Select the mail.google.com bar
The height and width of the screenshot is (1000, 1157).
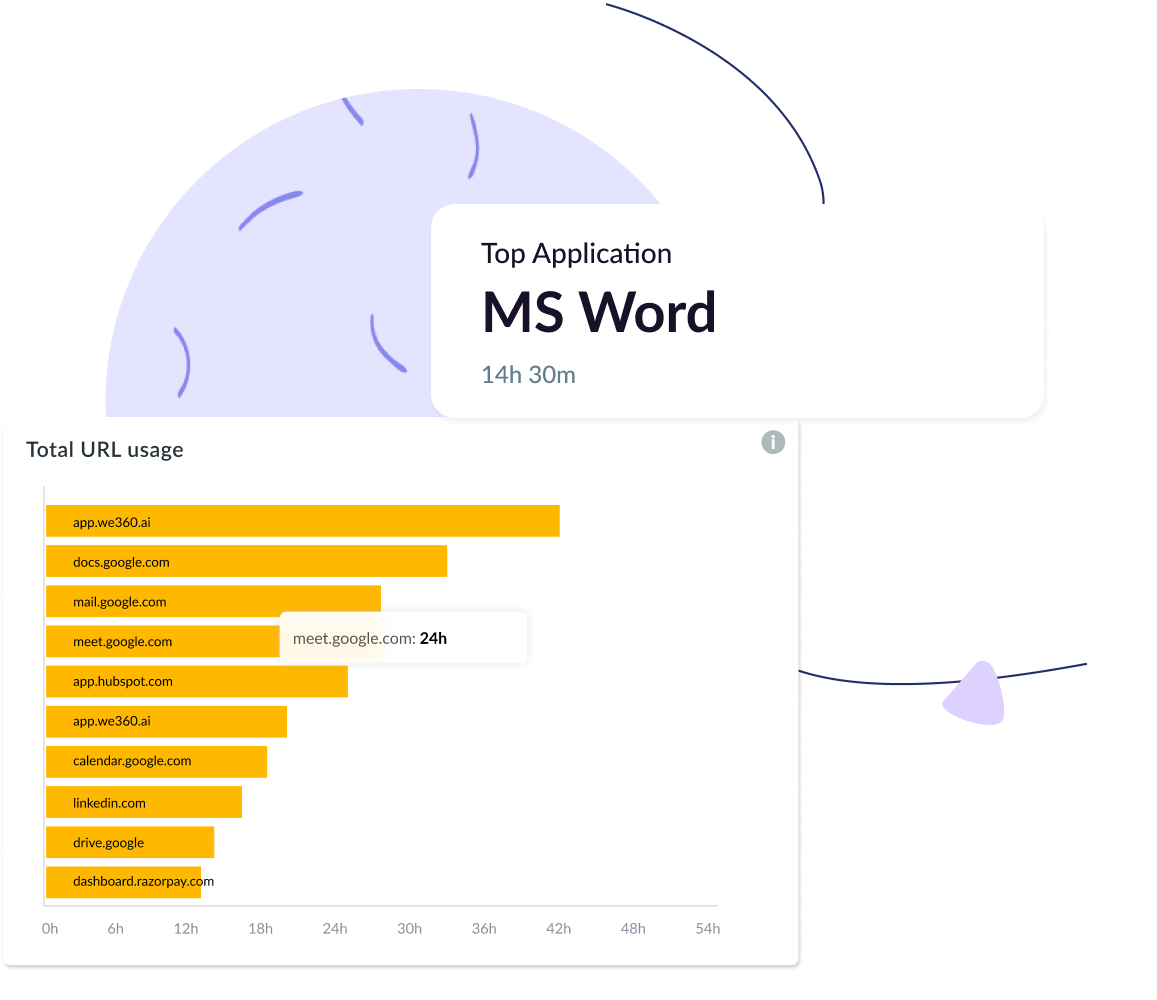pyautogui.click(x=213, y=601)
